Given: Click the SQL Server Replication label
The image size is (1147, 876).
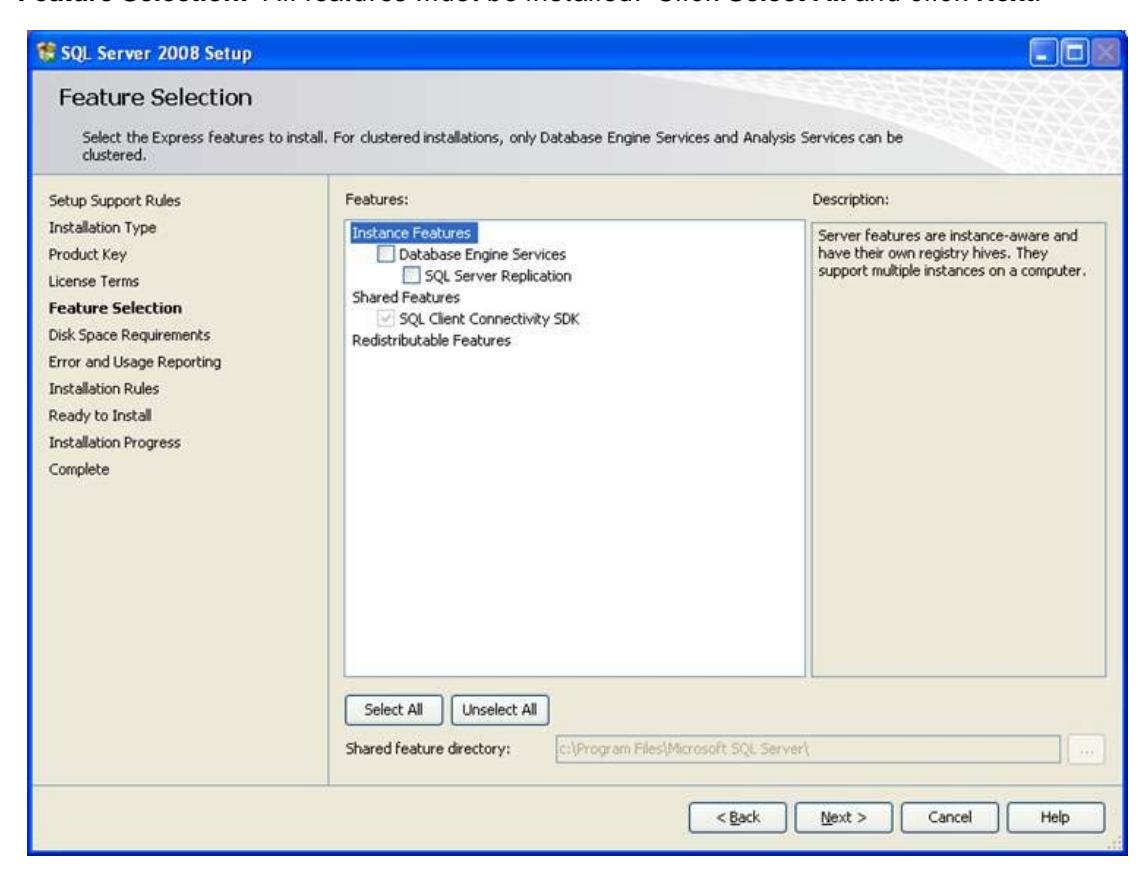Looking at the screenshot, I should [x=497, y=276].
